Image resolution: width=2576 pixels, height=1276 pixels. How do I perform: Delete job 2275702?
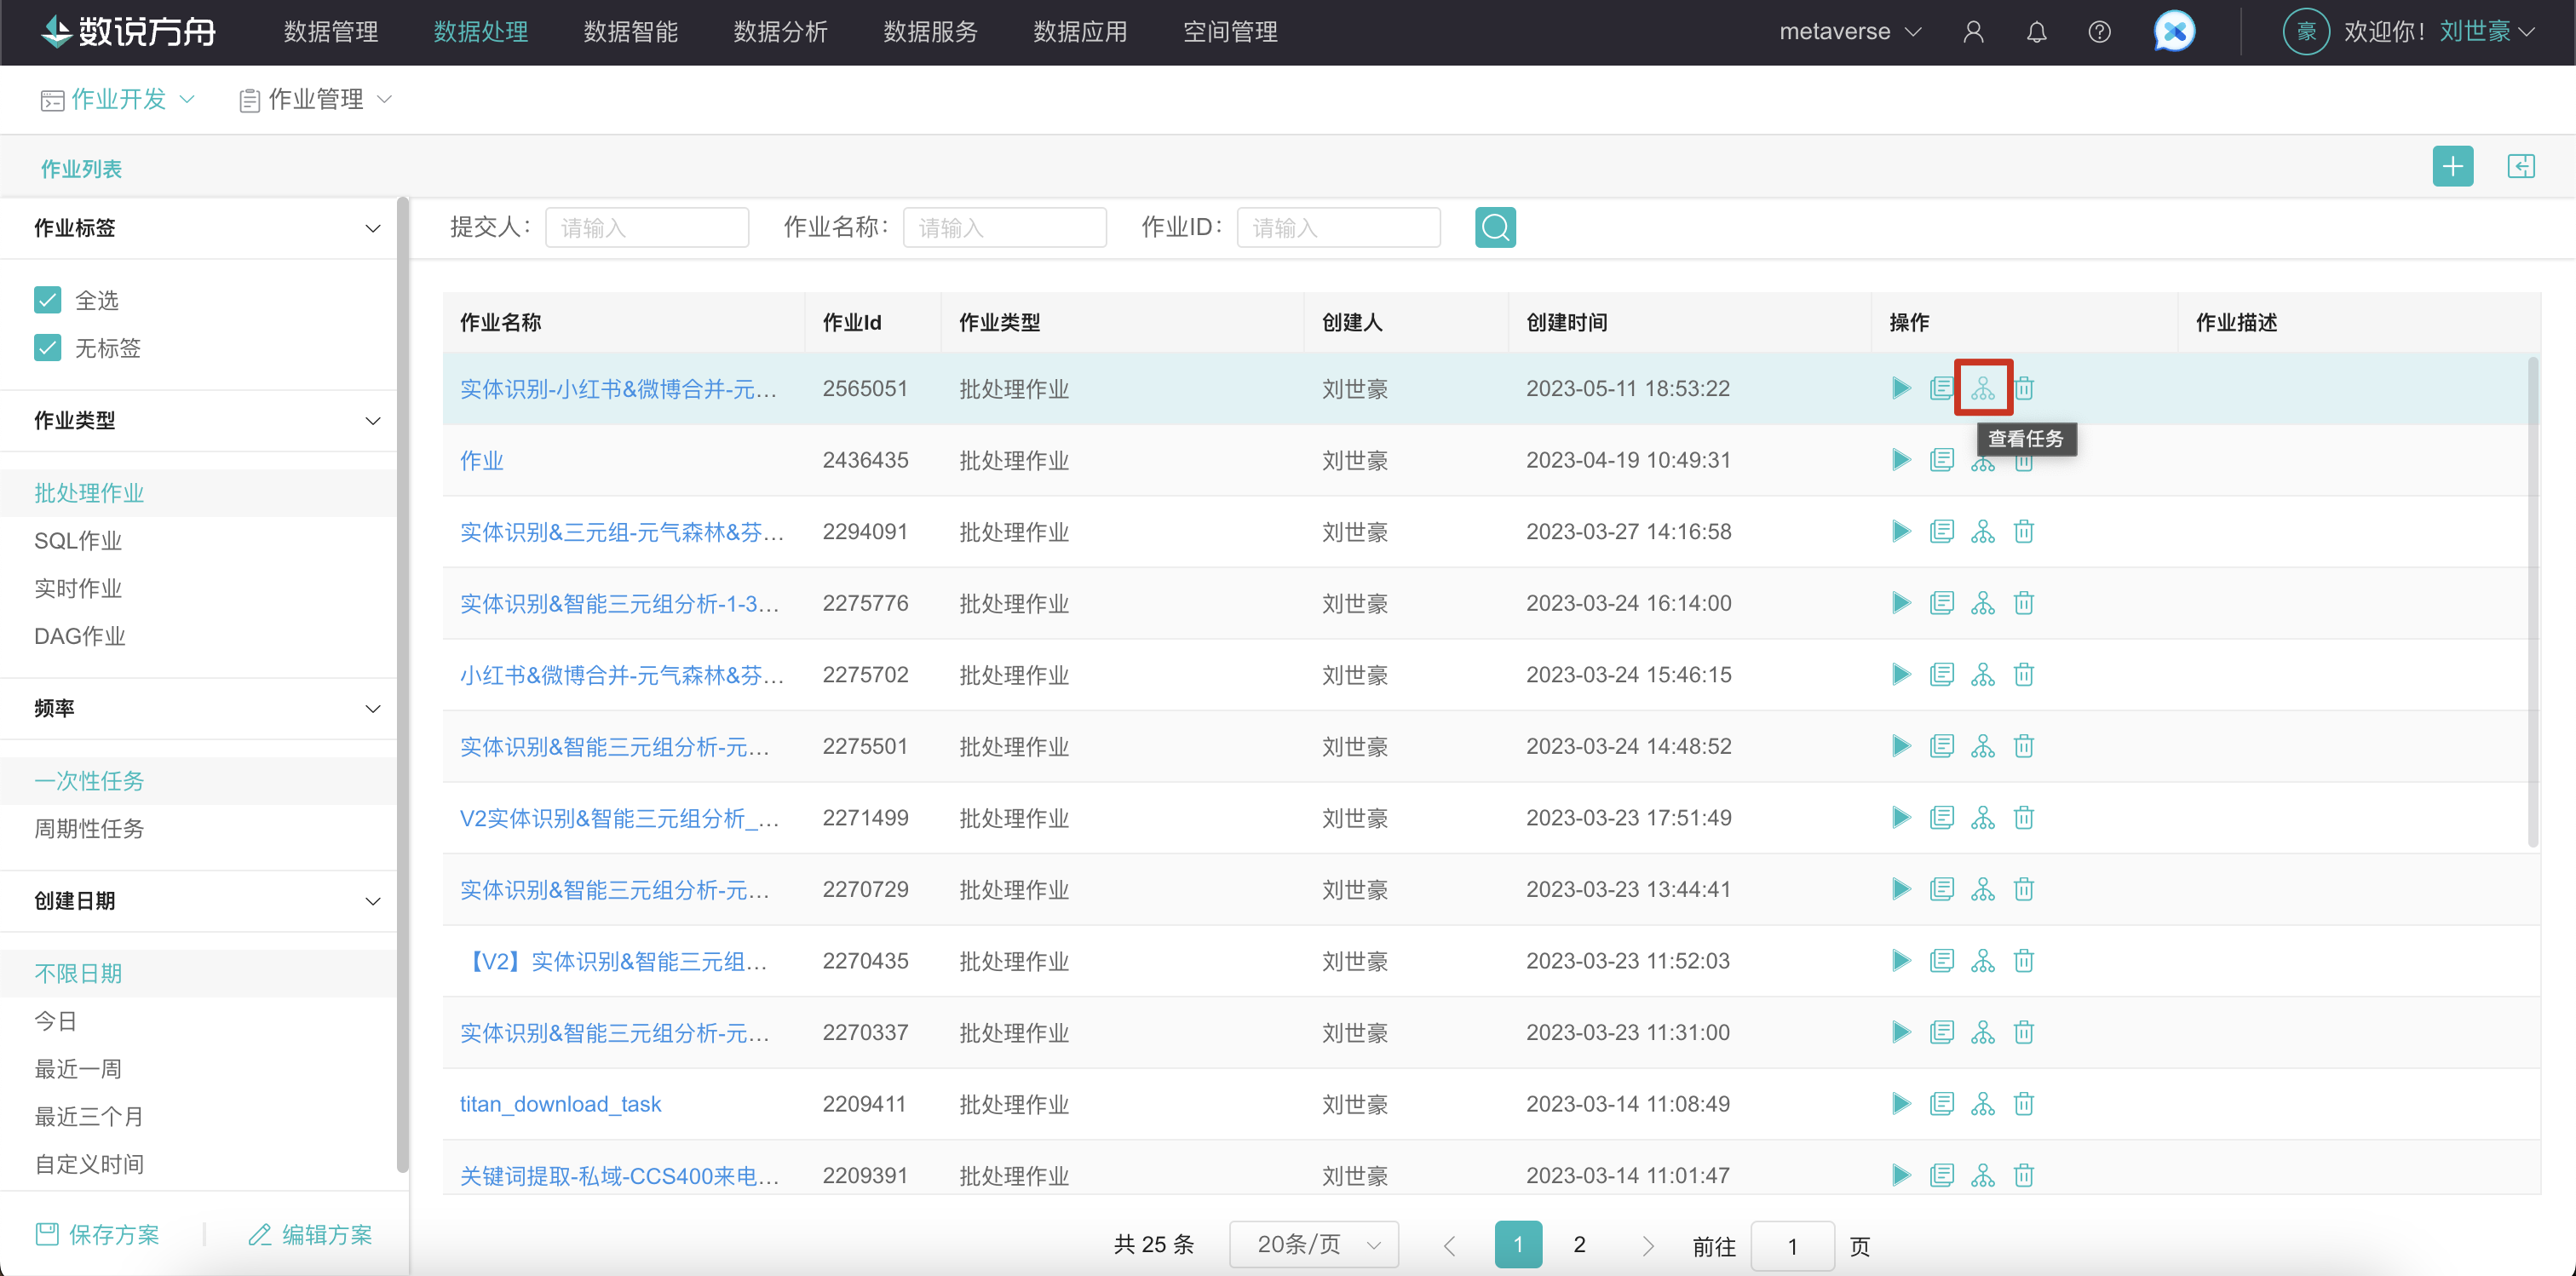(x=2024, y=675)
